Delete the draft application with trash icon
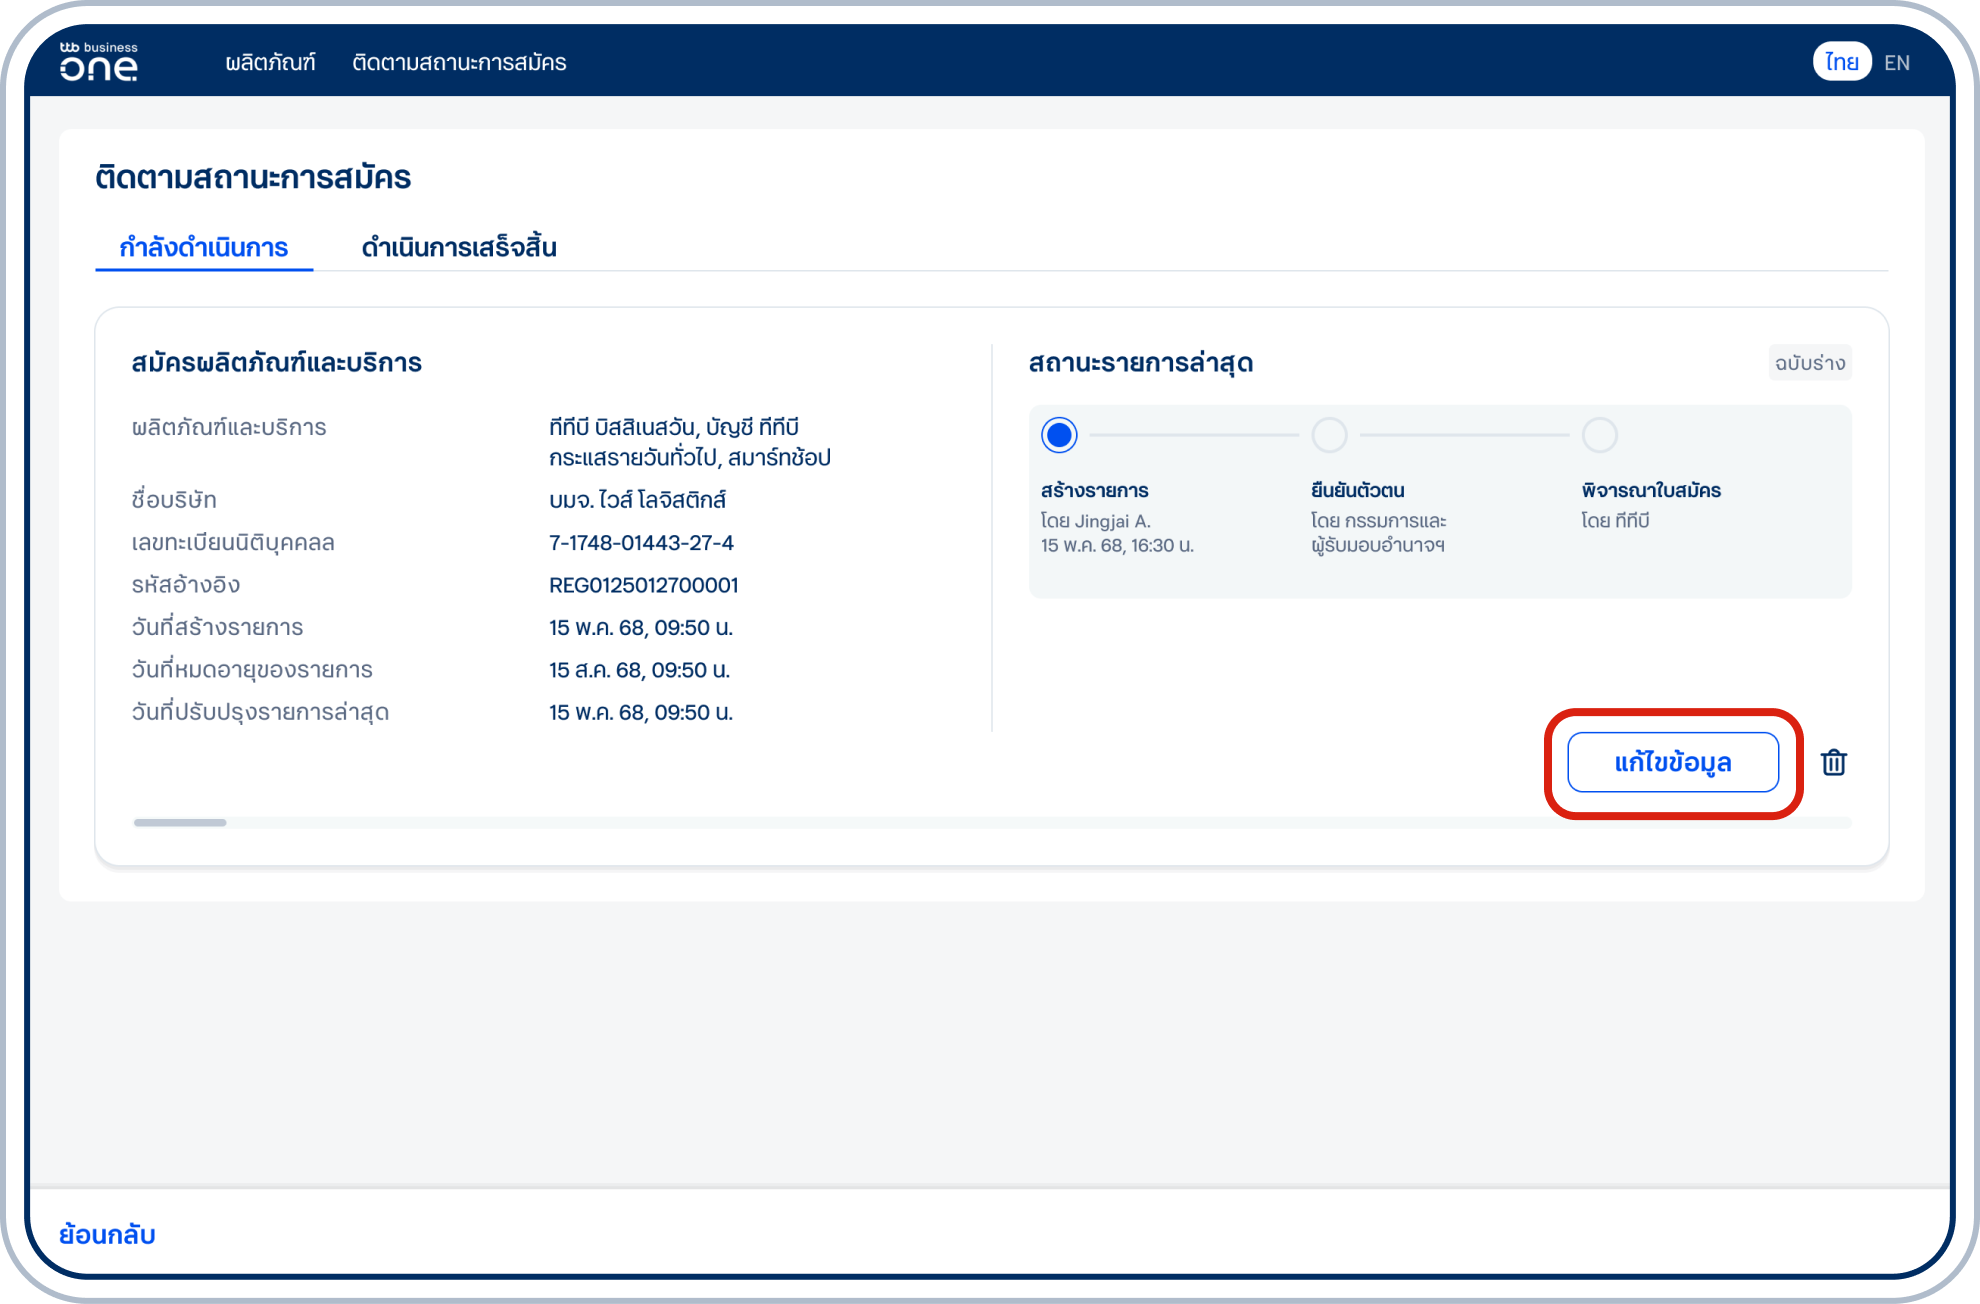Screen dimensions: 1980x1304 coord(1834,763)
